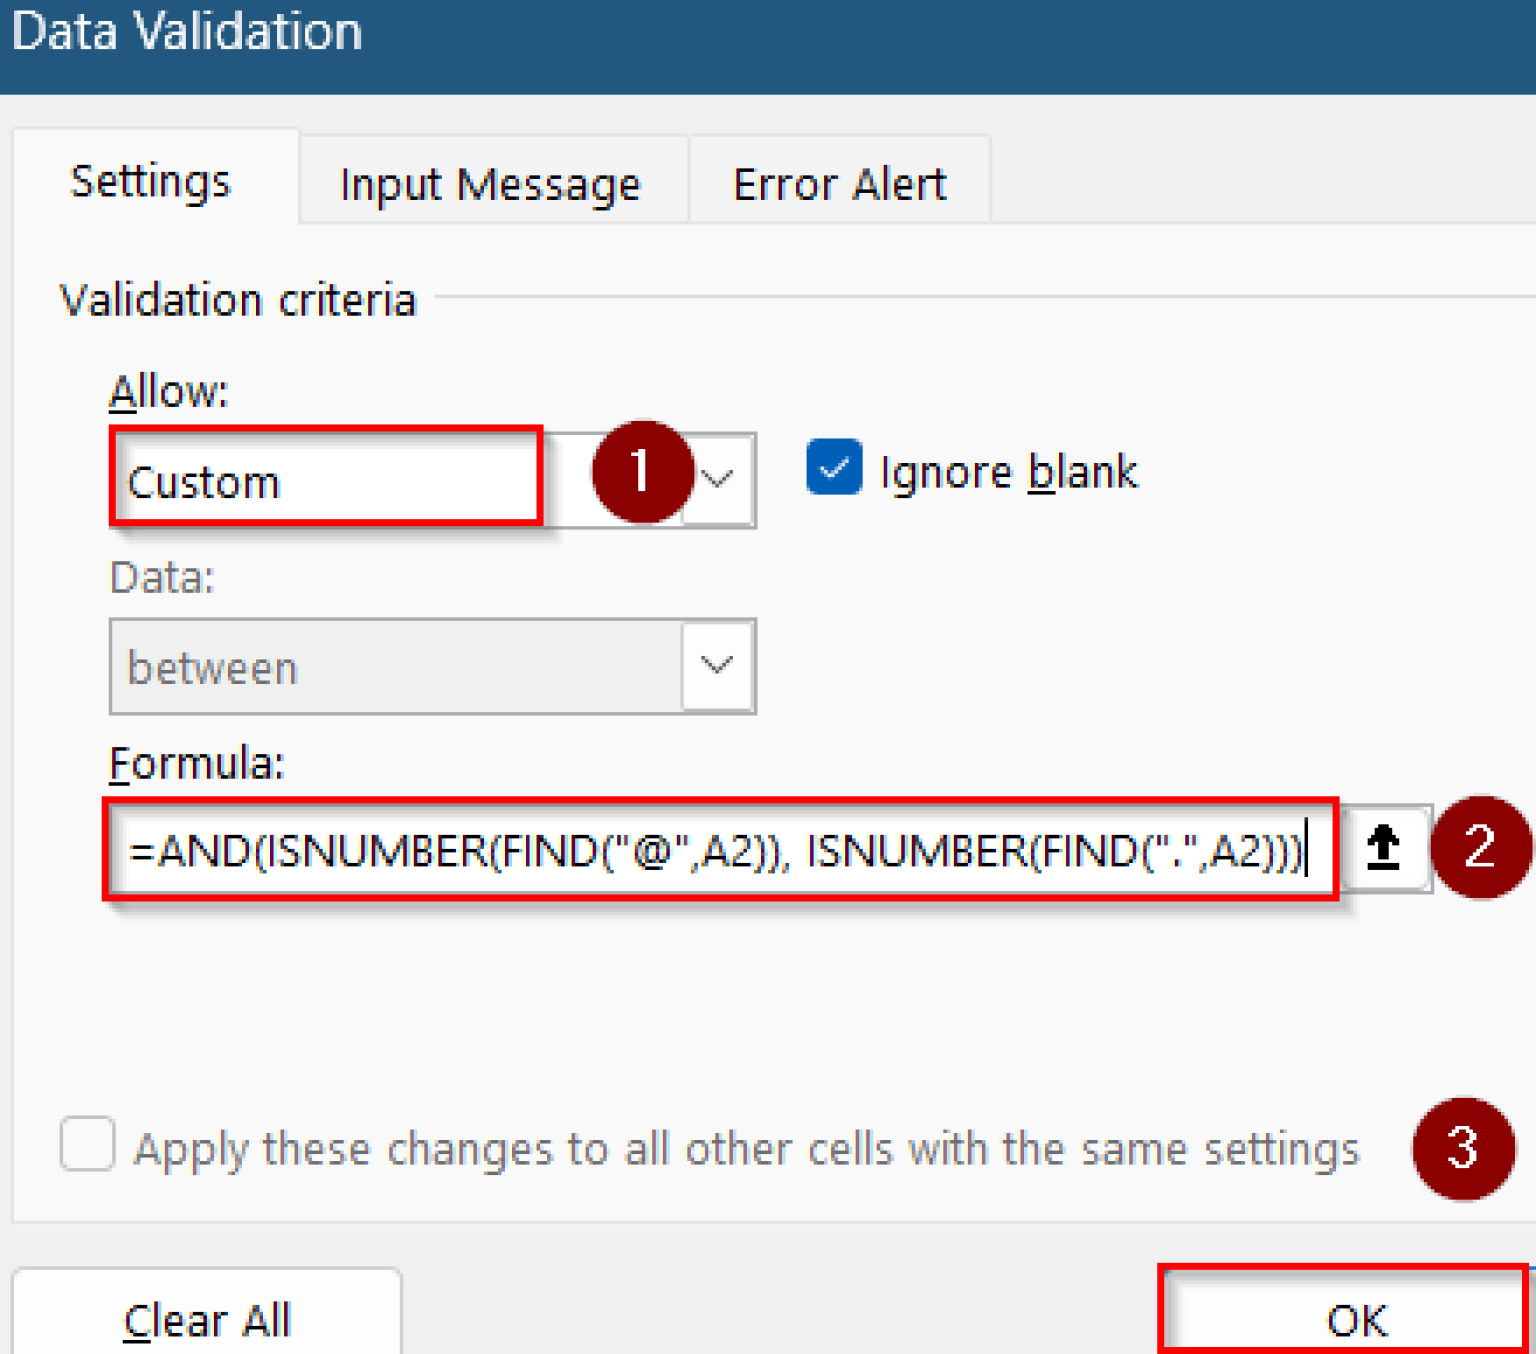Open the Error Alert tab

[839, 184]
